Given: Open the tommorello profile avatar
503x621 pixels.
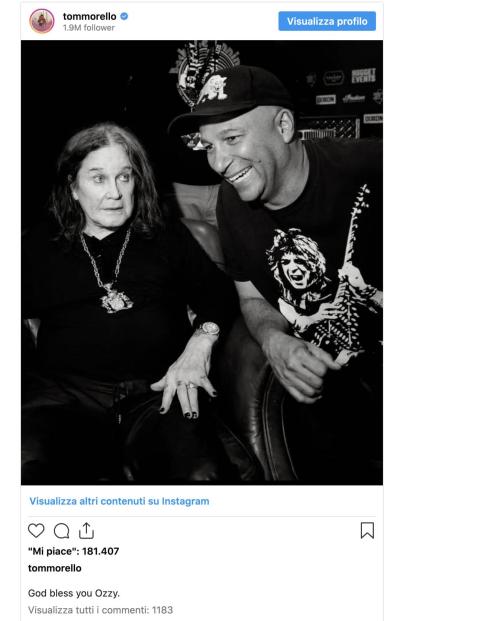Looking at the screenshot, I should tap(42, 21).
